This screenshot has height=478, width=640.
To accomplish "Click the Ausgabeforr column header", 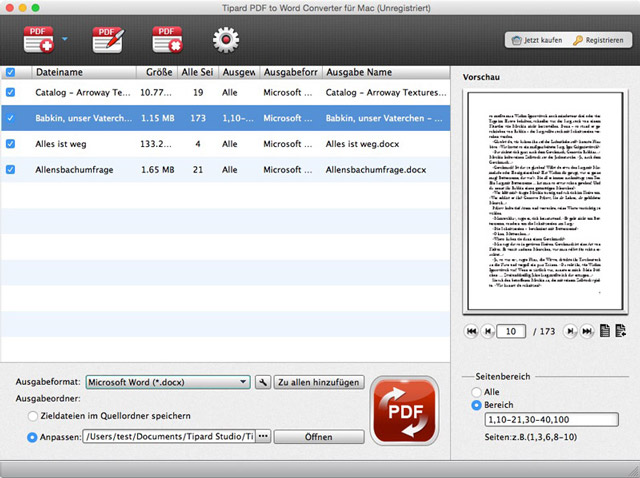I will 291,72.
